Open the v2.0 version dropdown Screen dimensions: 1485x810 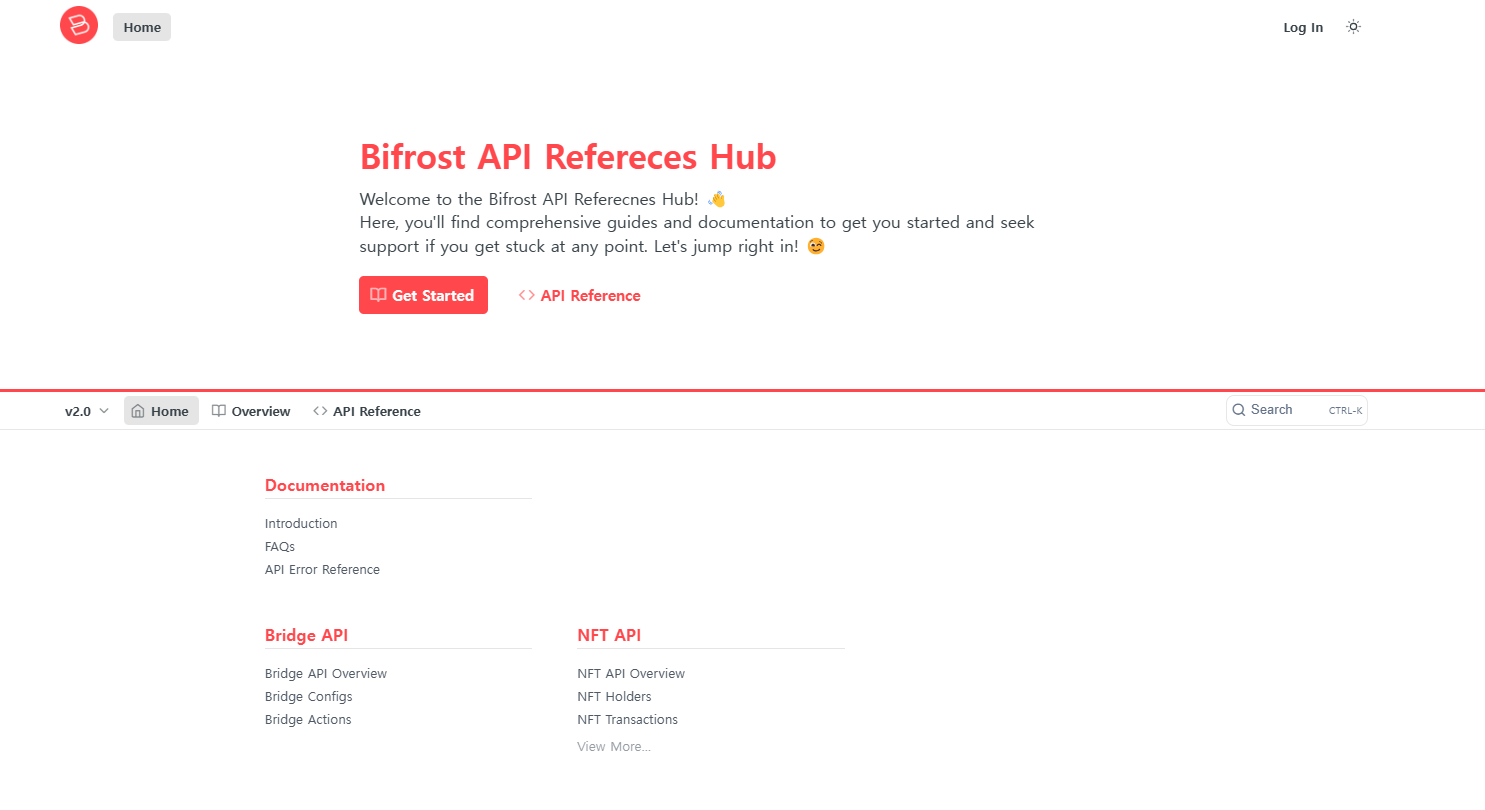(87, 411)
